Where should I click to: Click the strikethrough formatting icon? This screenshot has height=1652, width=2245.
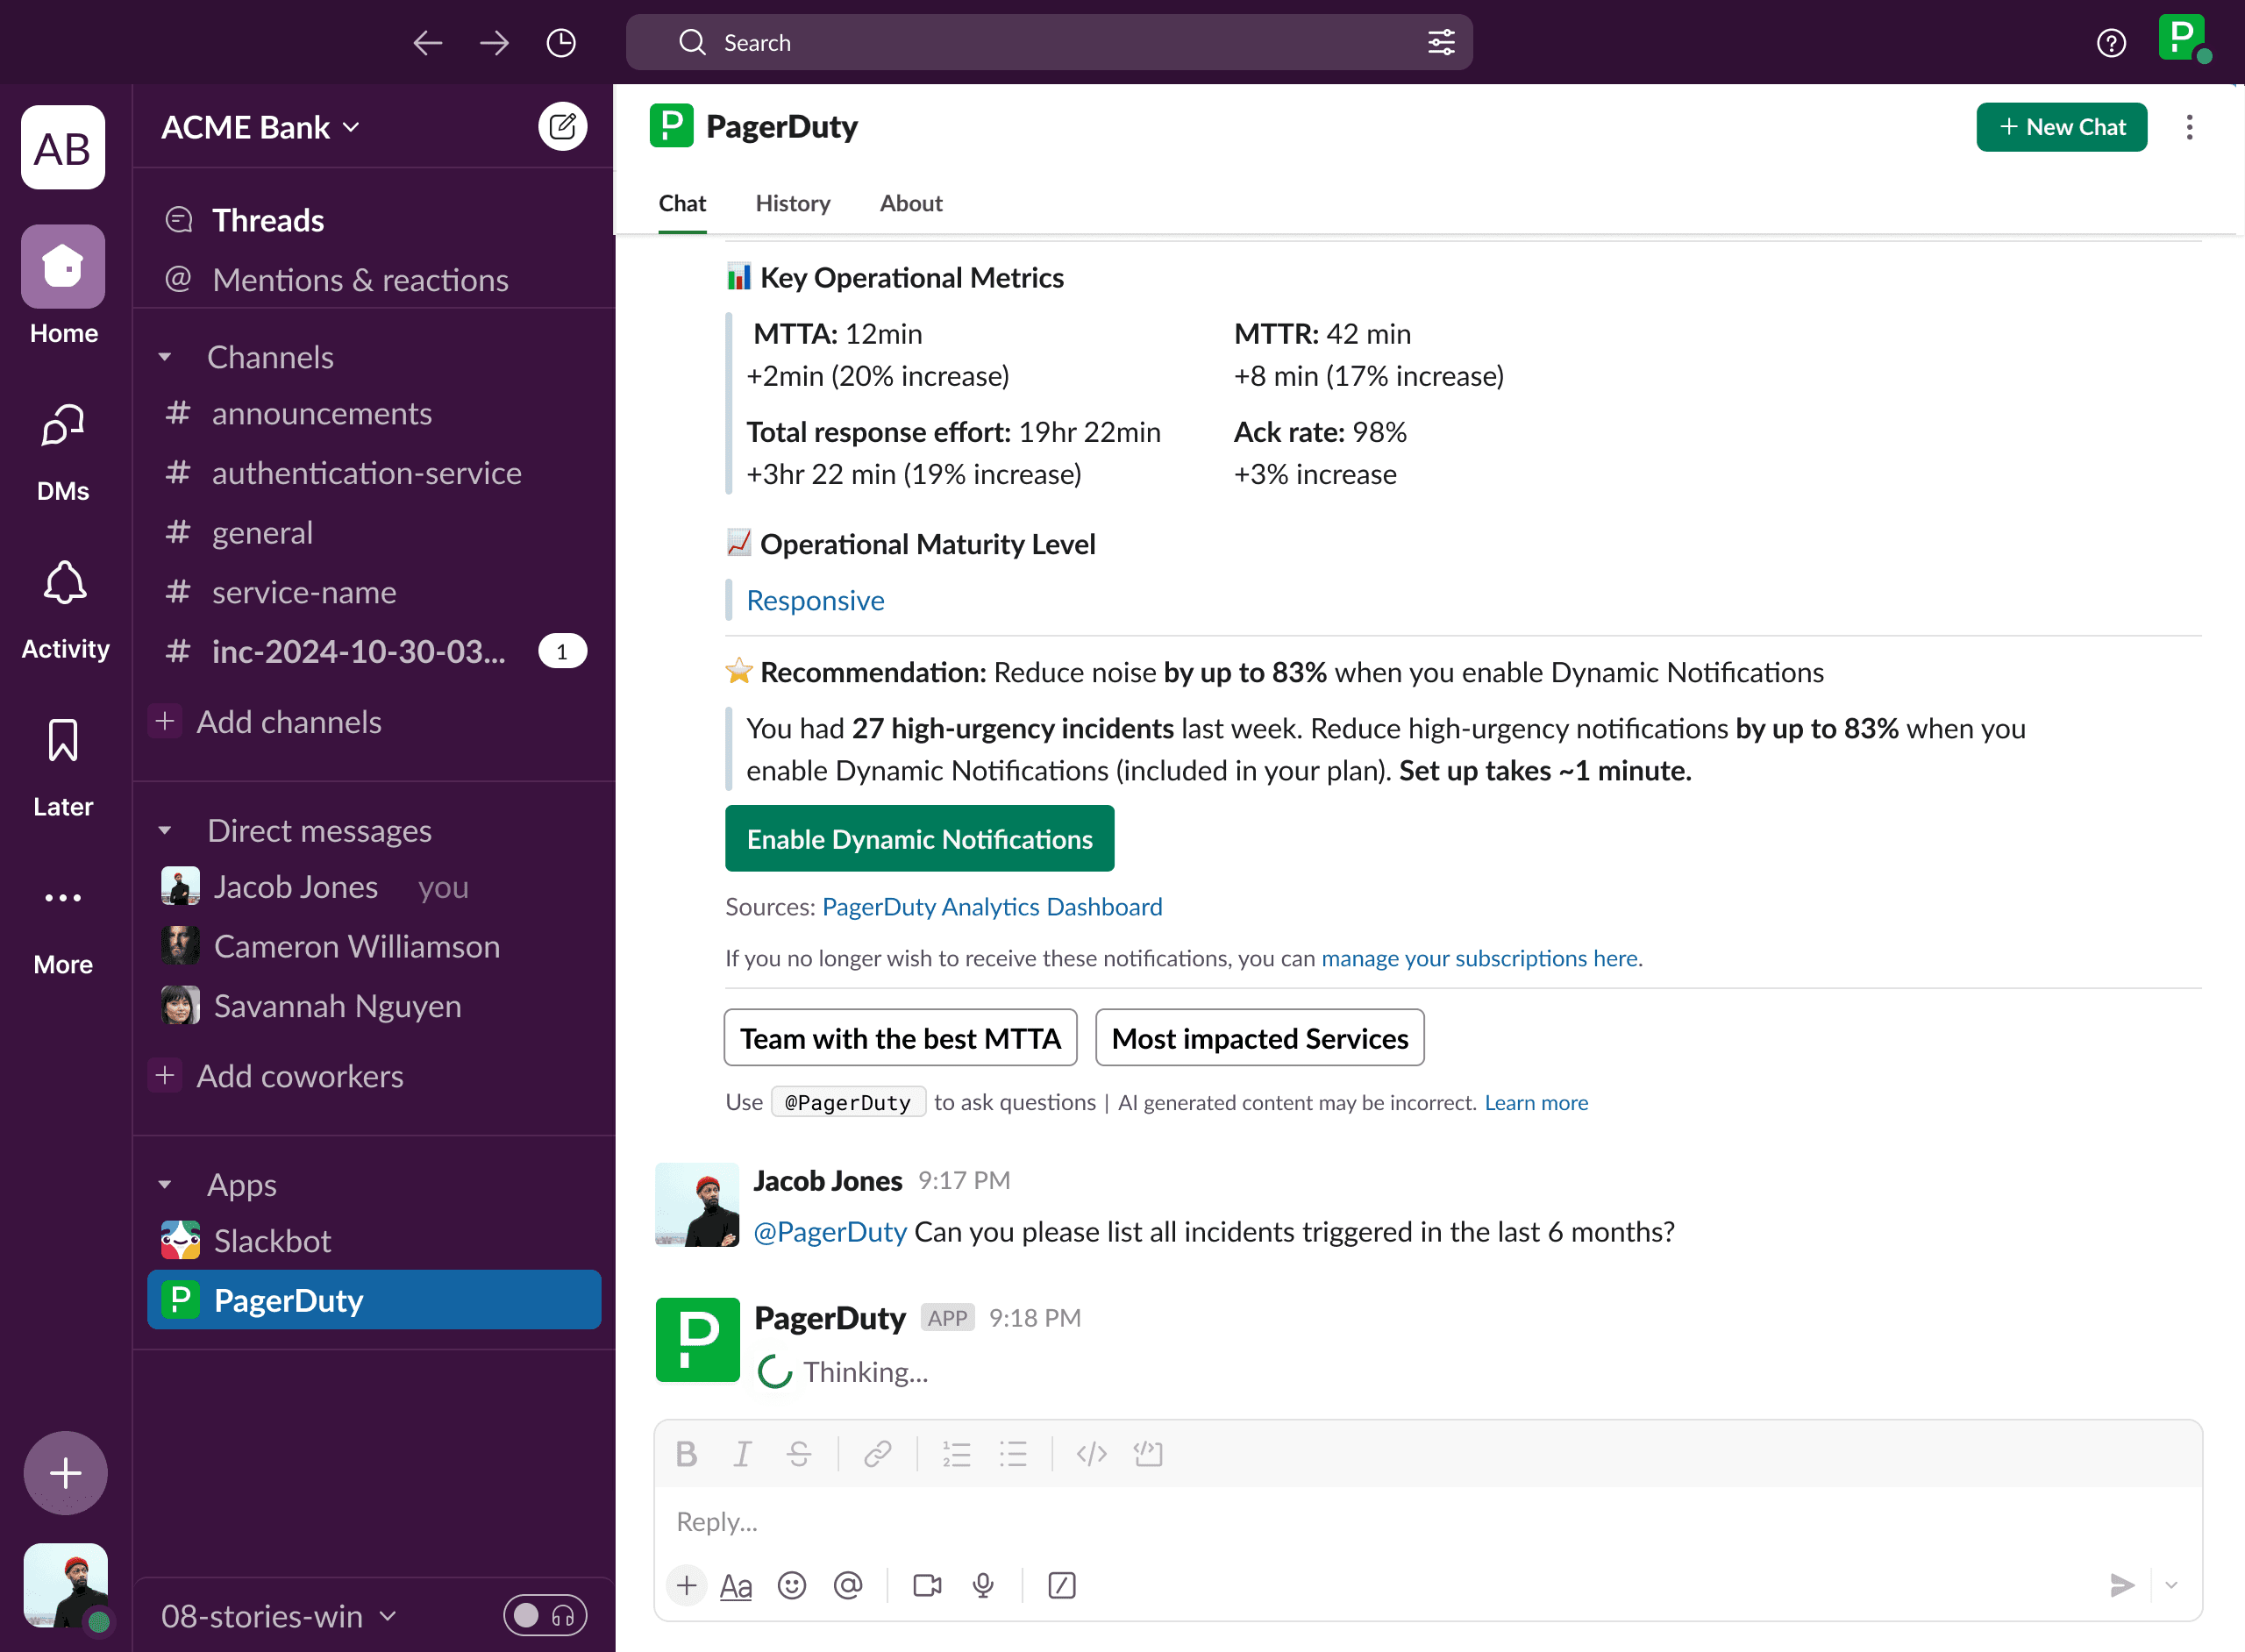click(798, 1453)
